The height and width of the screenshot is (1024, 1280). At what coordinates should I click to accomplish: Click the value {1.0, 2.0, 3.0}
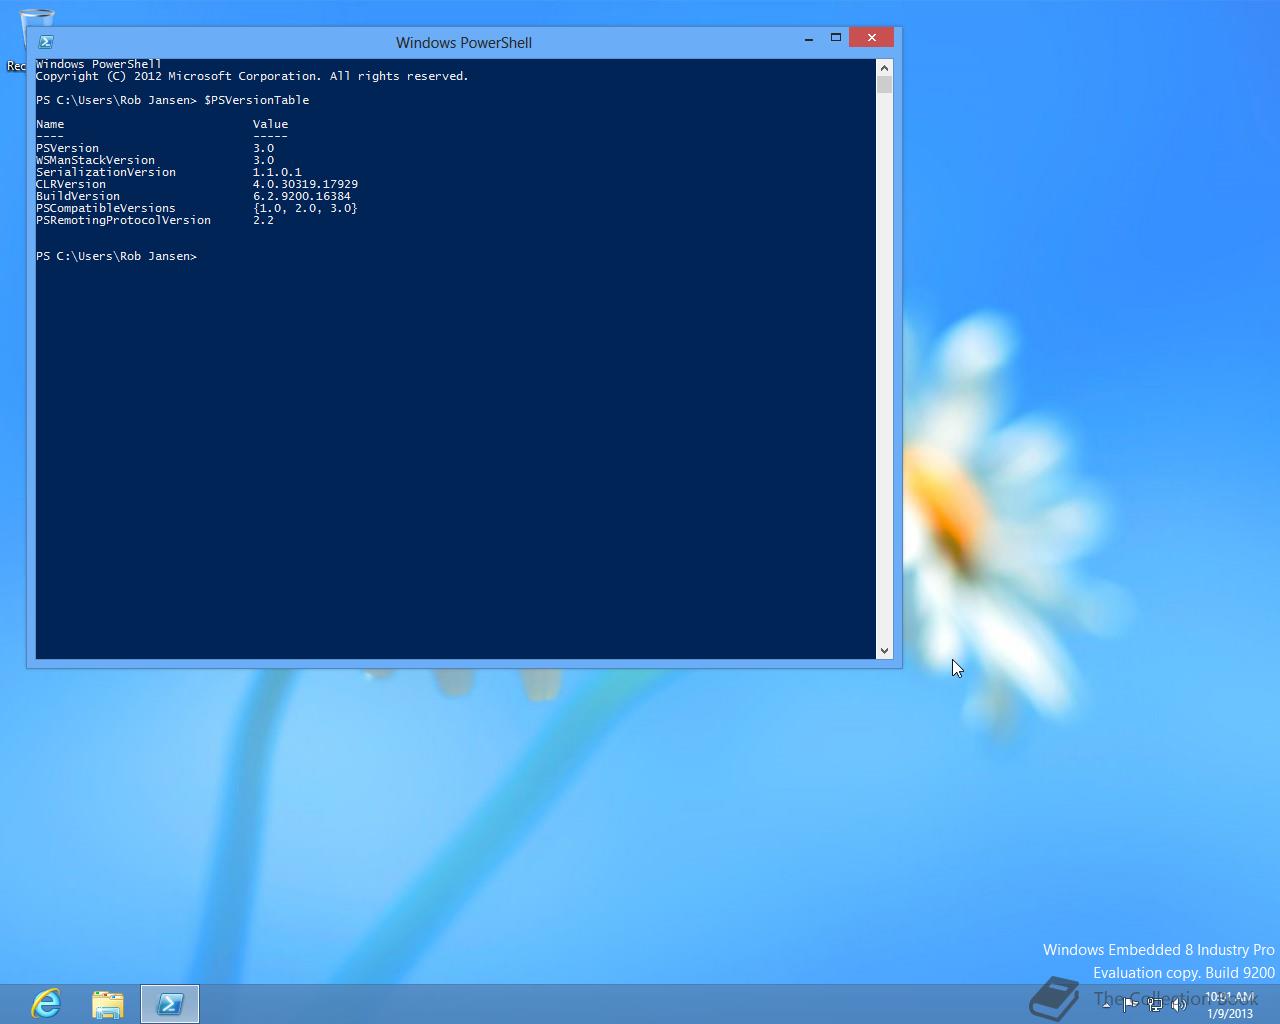(305, 208)
